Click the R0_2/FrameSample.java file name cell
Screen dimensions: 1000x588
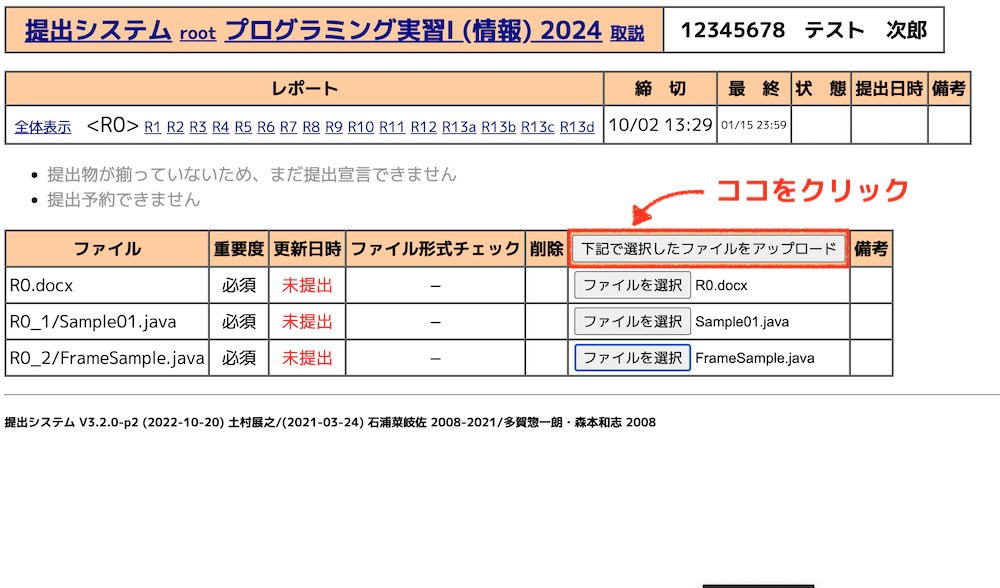tap(107, 358)
